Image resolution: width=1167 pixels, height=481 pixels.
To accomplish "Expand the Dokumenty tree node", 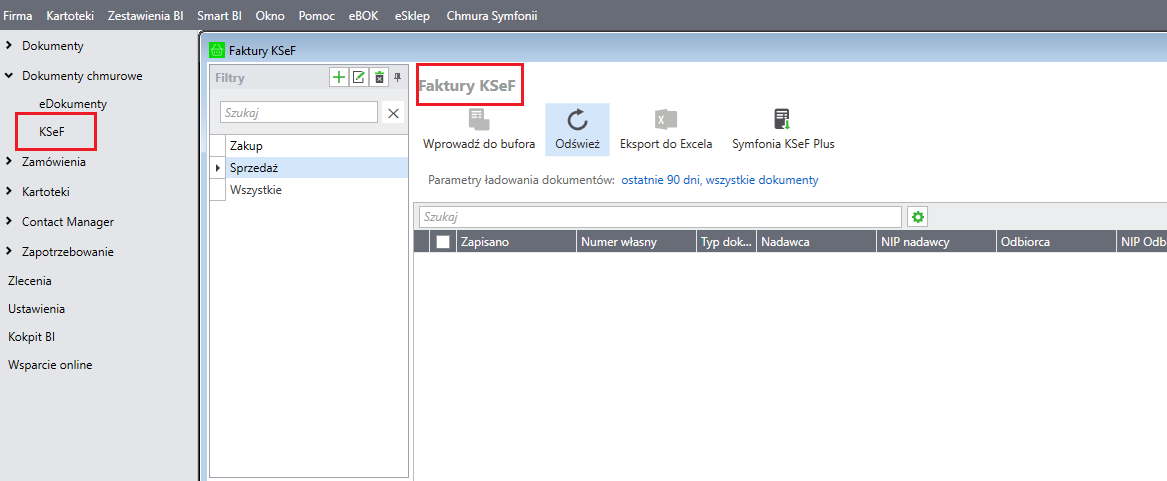I will (10, 46).
